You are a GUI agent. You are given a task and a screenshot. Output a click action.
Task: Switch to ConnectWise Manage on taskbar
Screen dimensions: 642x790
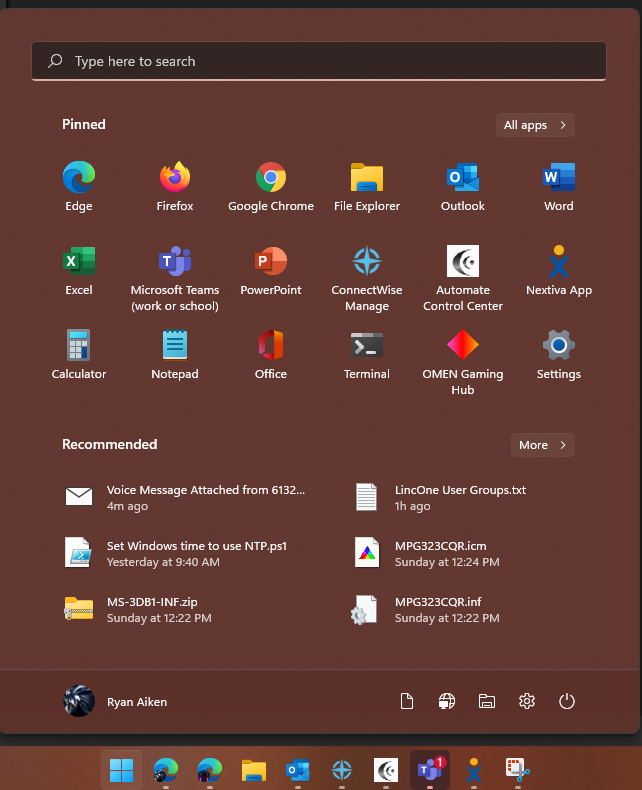tap(342, 770)
